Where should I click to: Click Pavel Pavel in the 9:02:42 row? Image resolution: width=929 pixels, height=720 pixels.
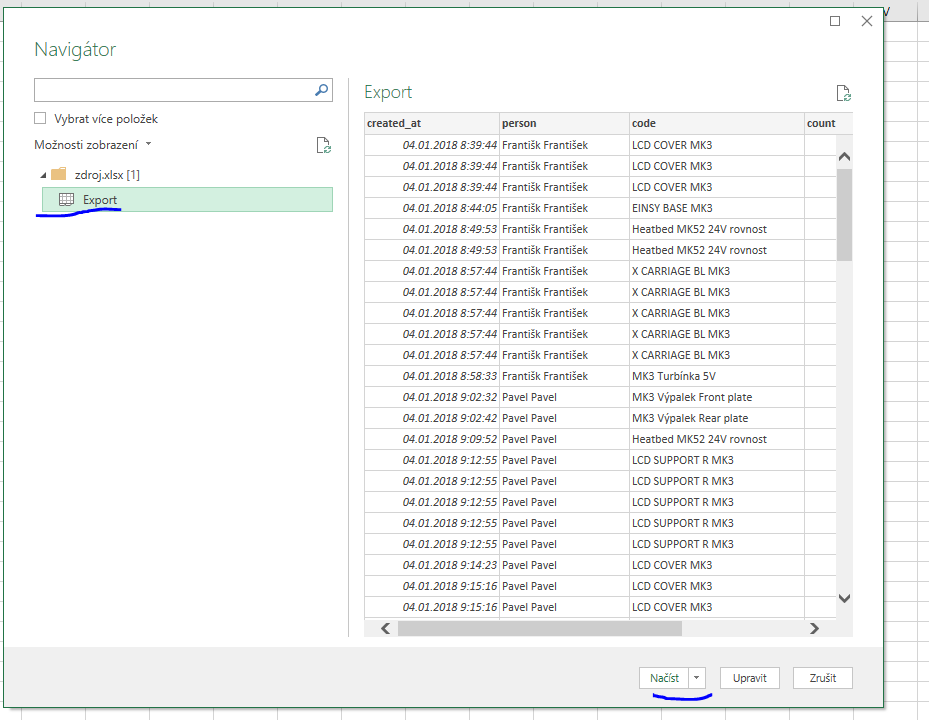point(565,418)
